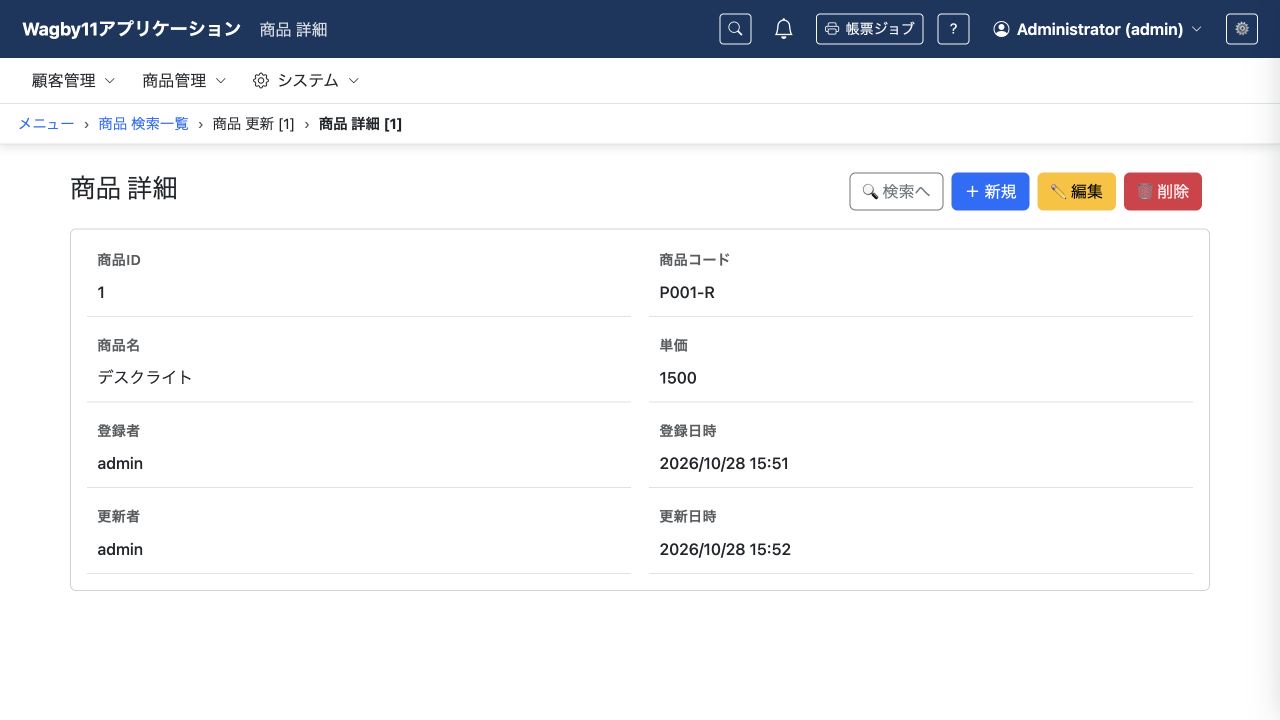This screenshot has height=720, width=1280.
Task: Click the red 削除 delete button
Action: (1163, 192)
